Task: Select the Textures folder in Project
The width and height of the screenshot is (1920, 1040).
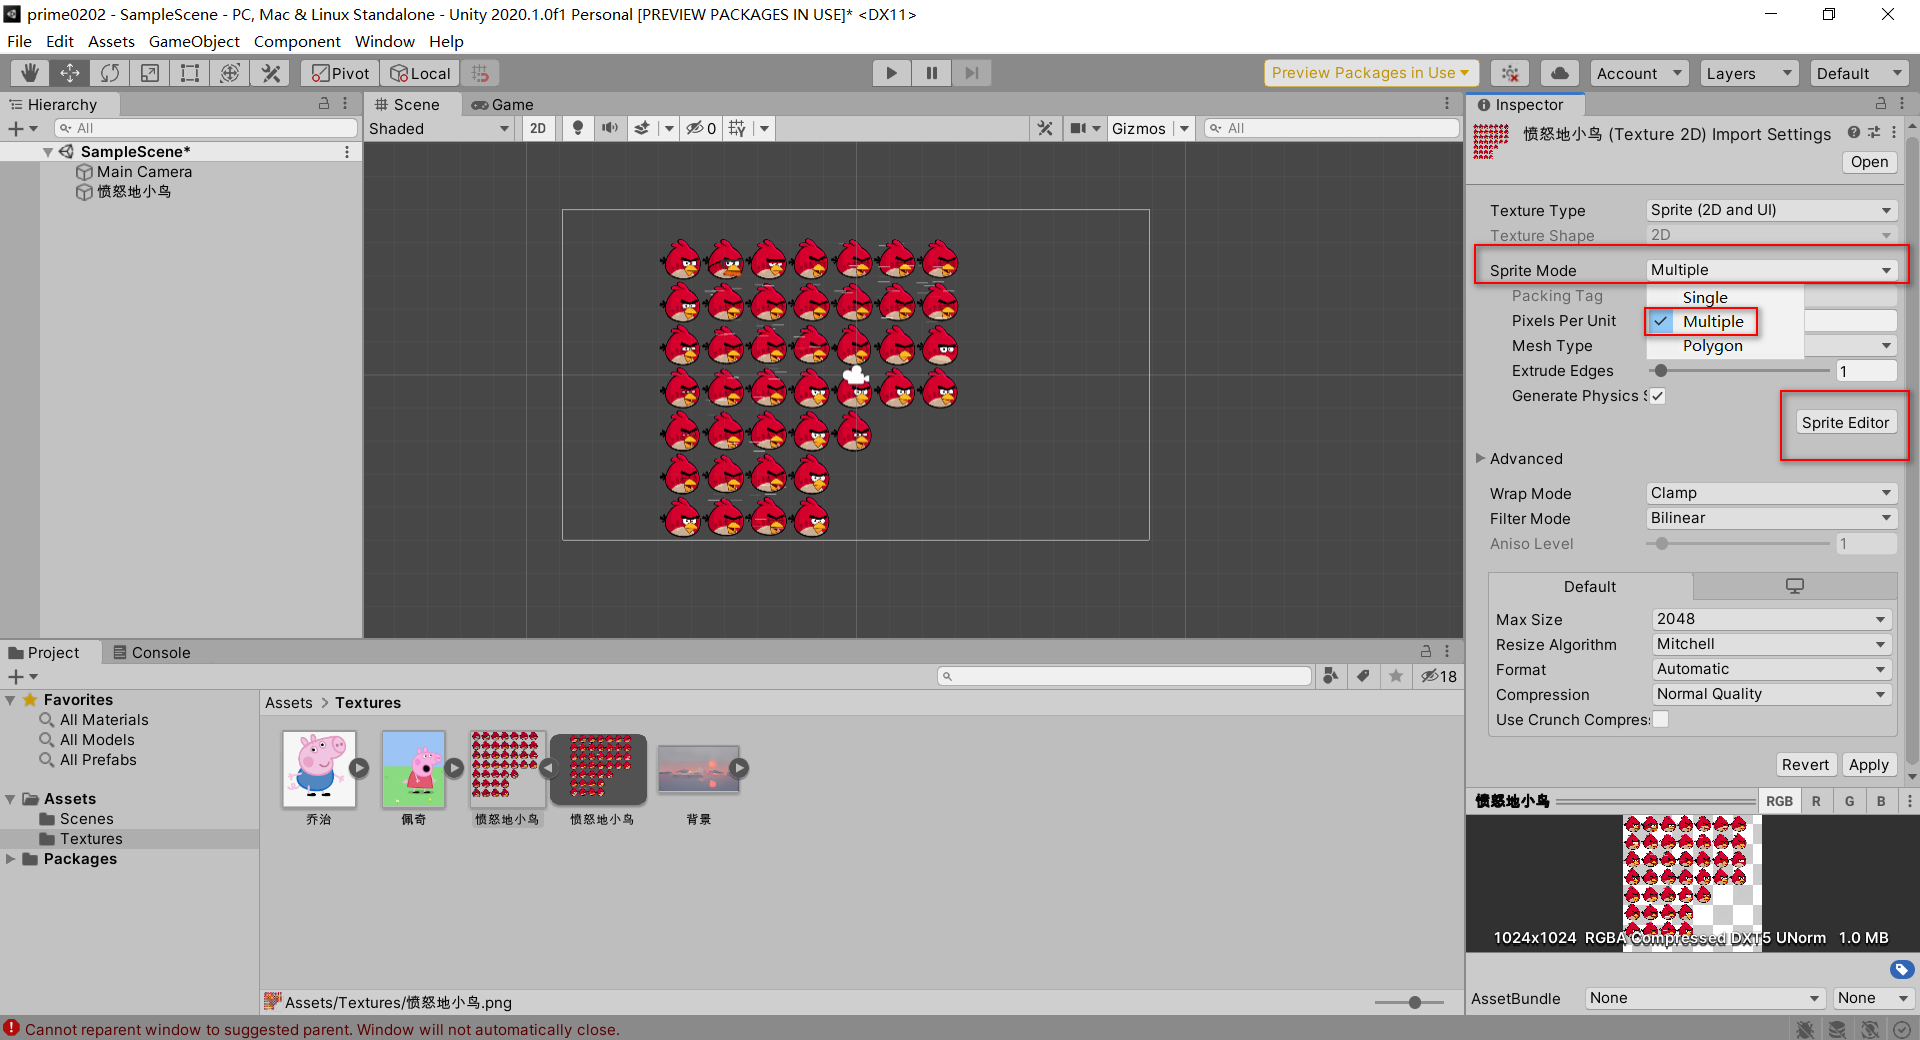Action: [91, 839]
